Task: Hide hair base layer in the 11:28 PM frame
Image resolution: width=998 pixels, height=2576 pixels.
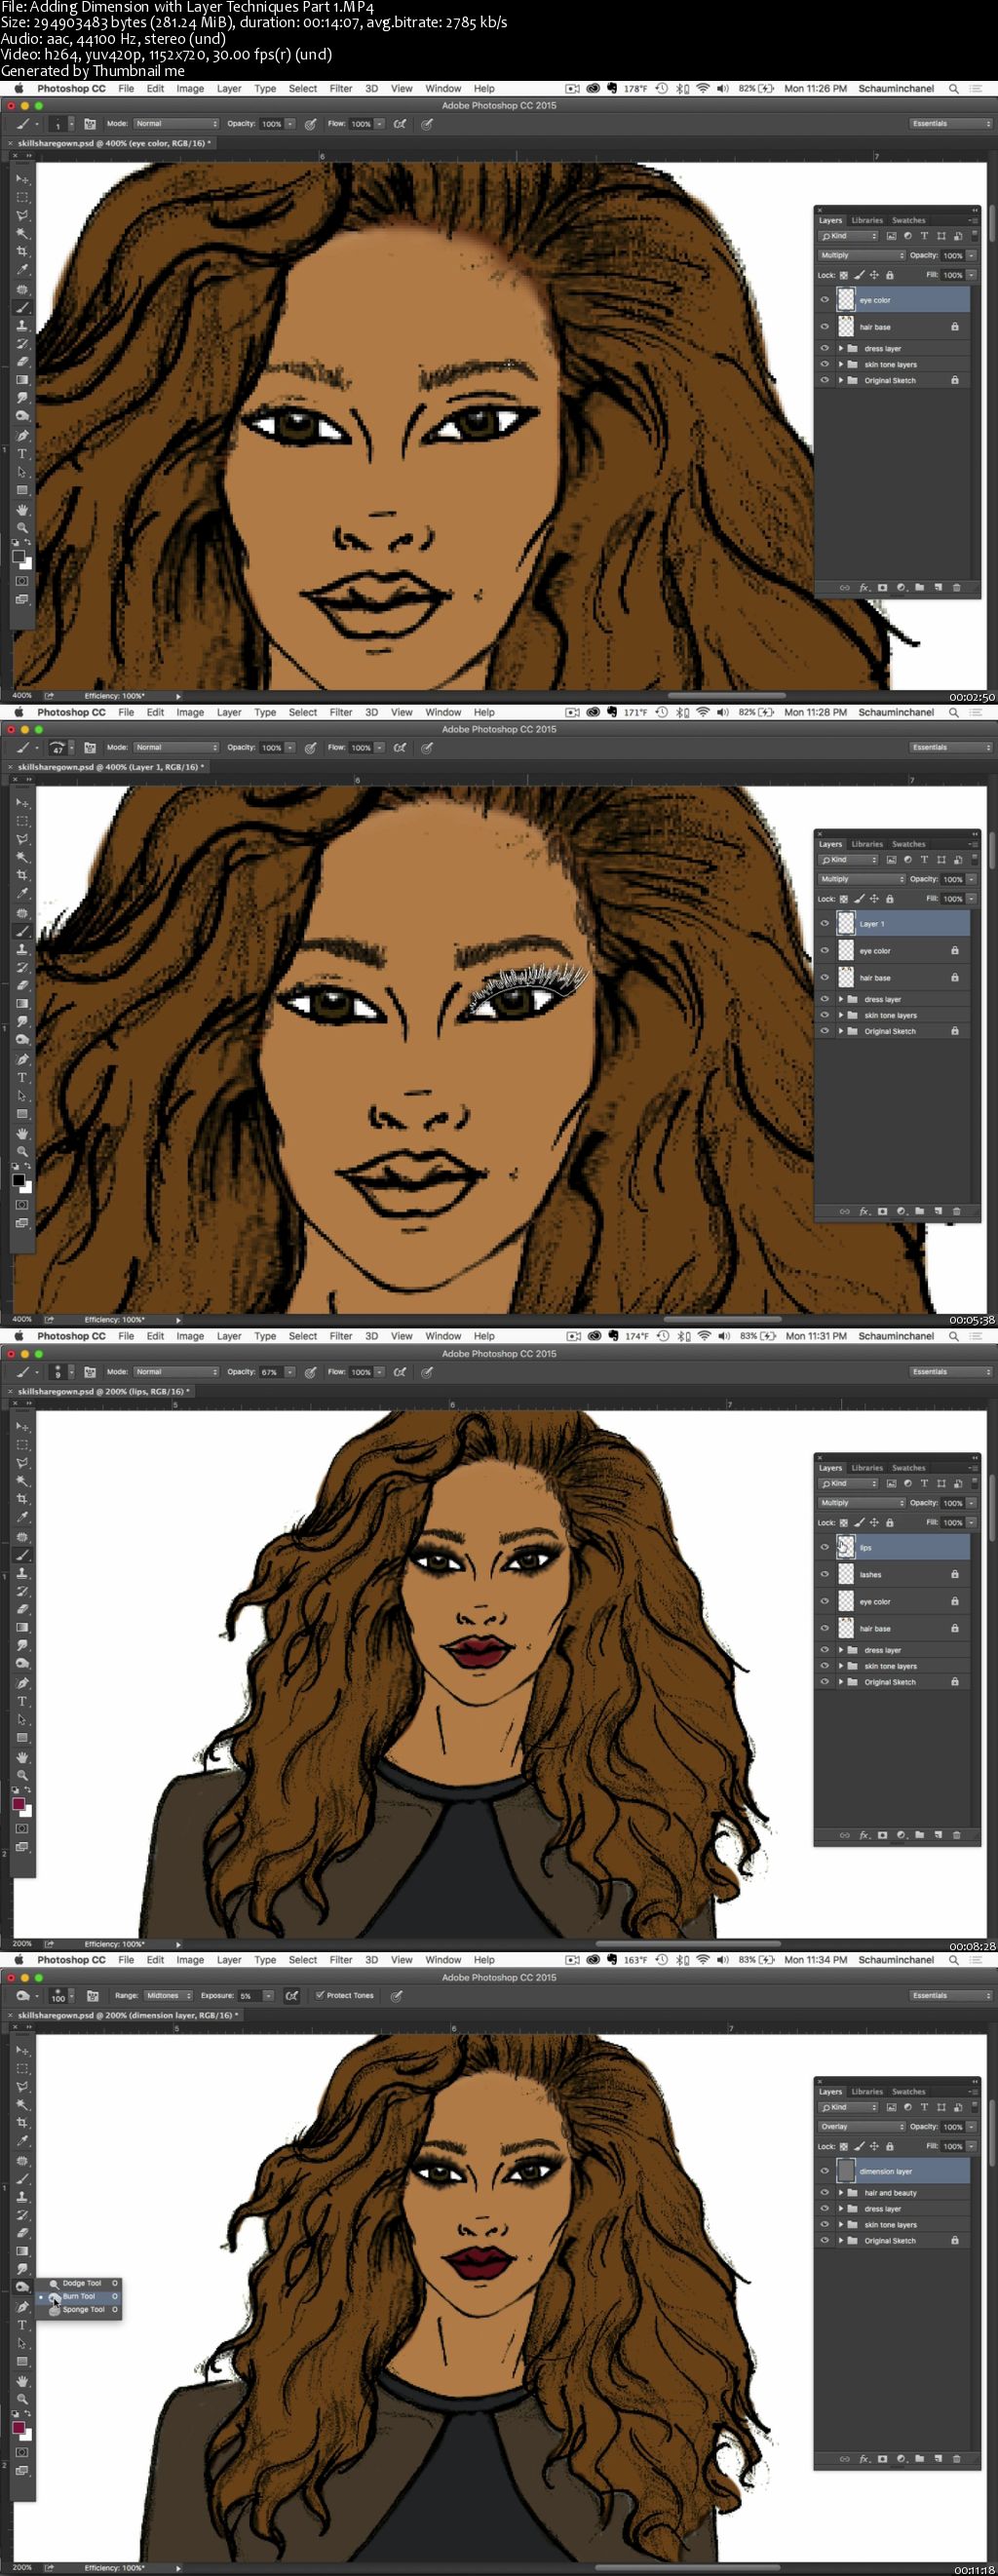Action: point(825,978)
